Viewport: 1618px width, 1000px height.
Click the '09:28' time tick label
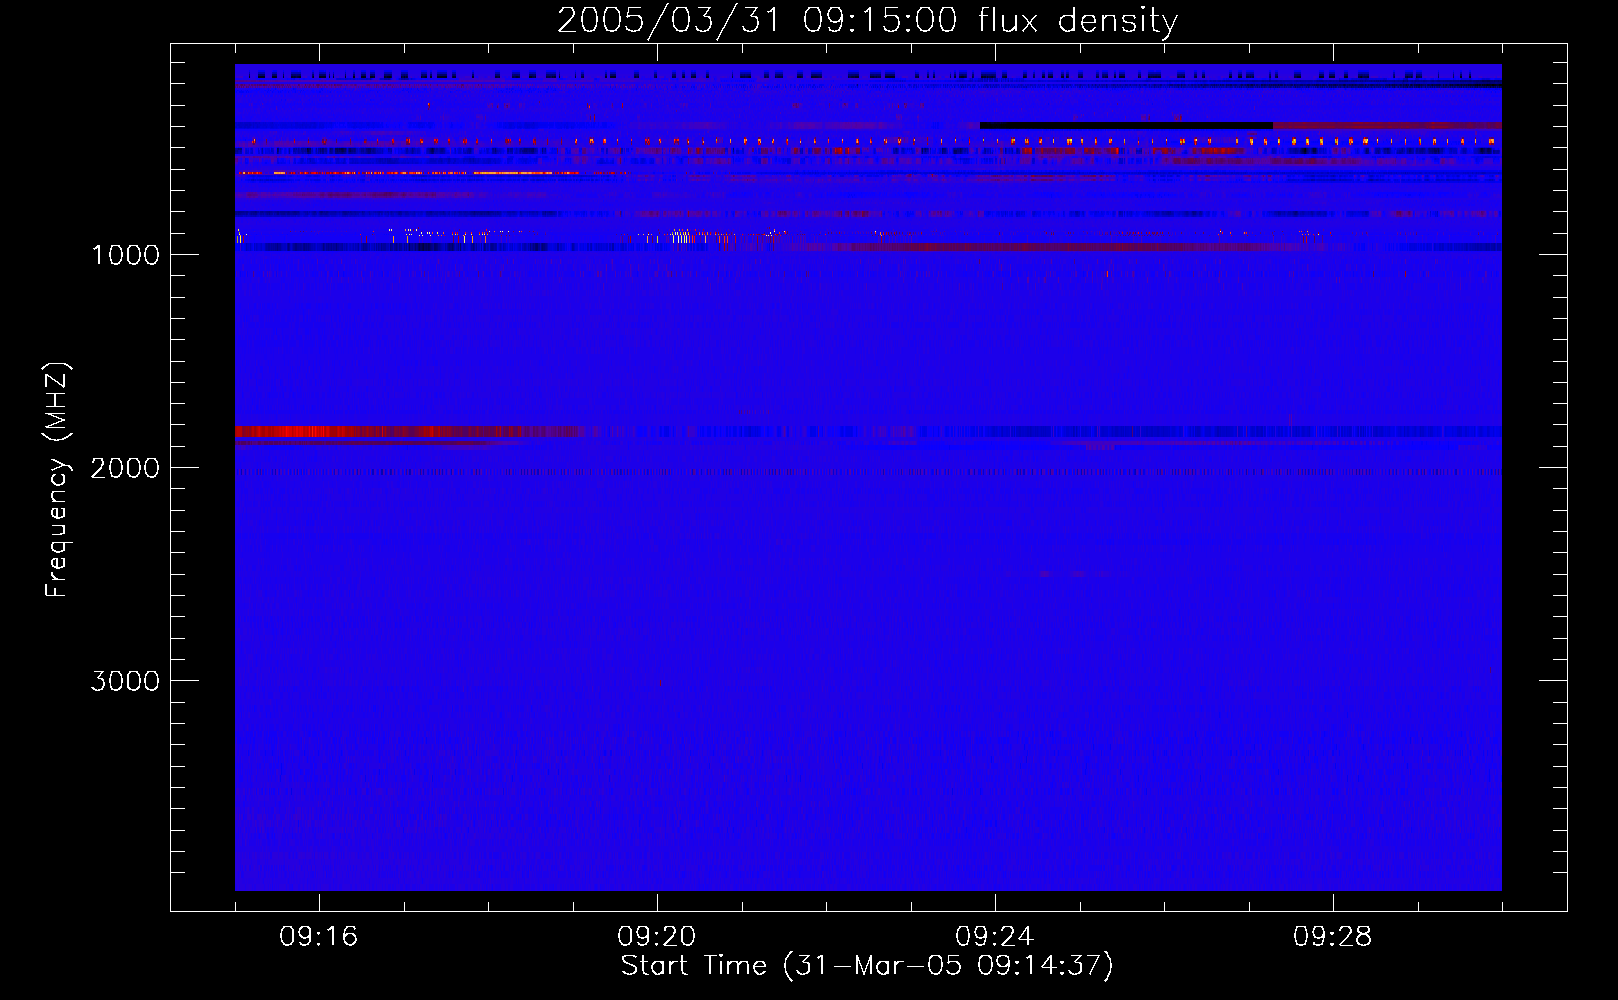tap(1333, 937)
